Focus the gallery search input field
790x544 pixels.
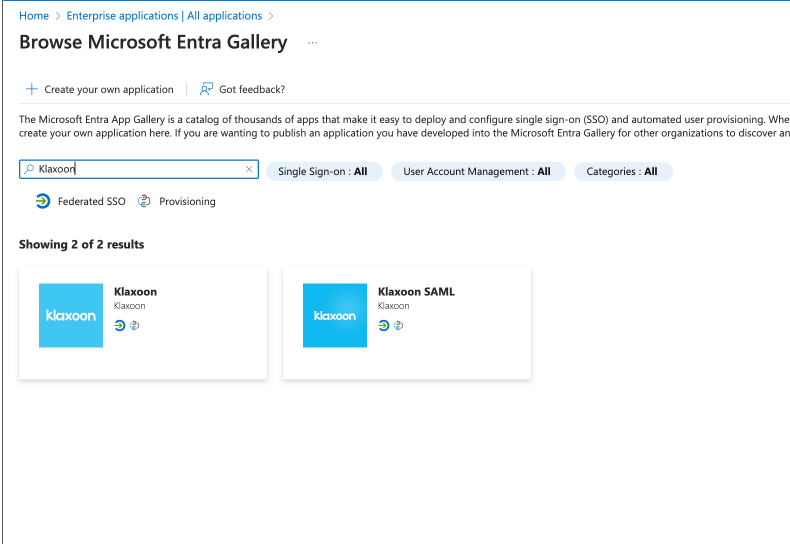140,170
